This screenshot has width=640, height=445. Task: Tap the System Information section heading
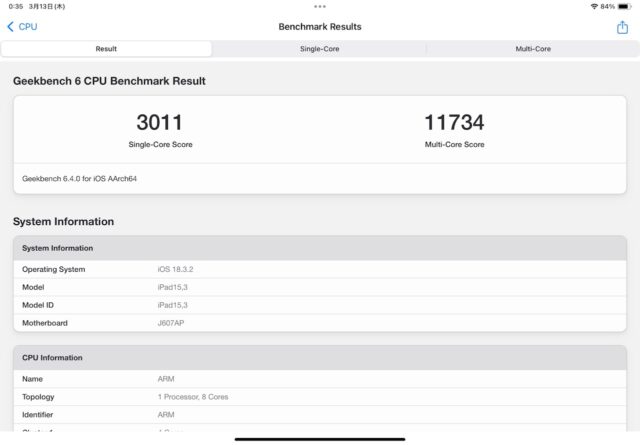click(63, 221)
